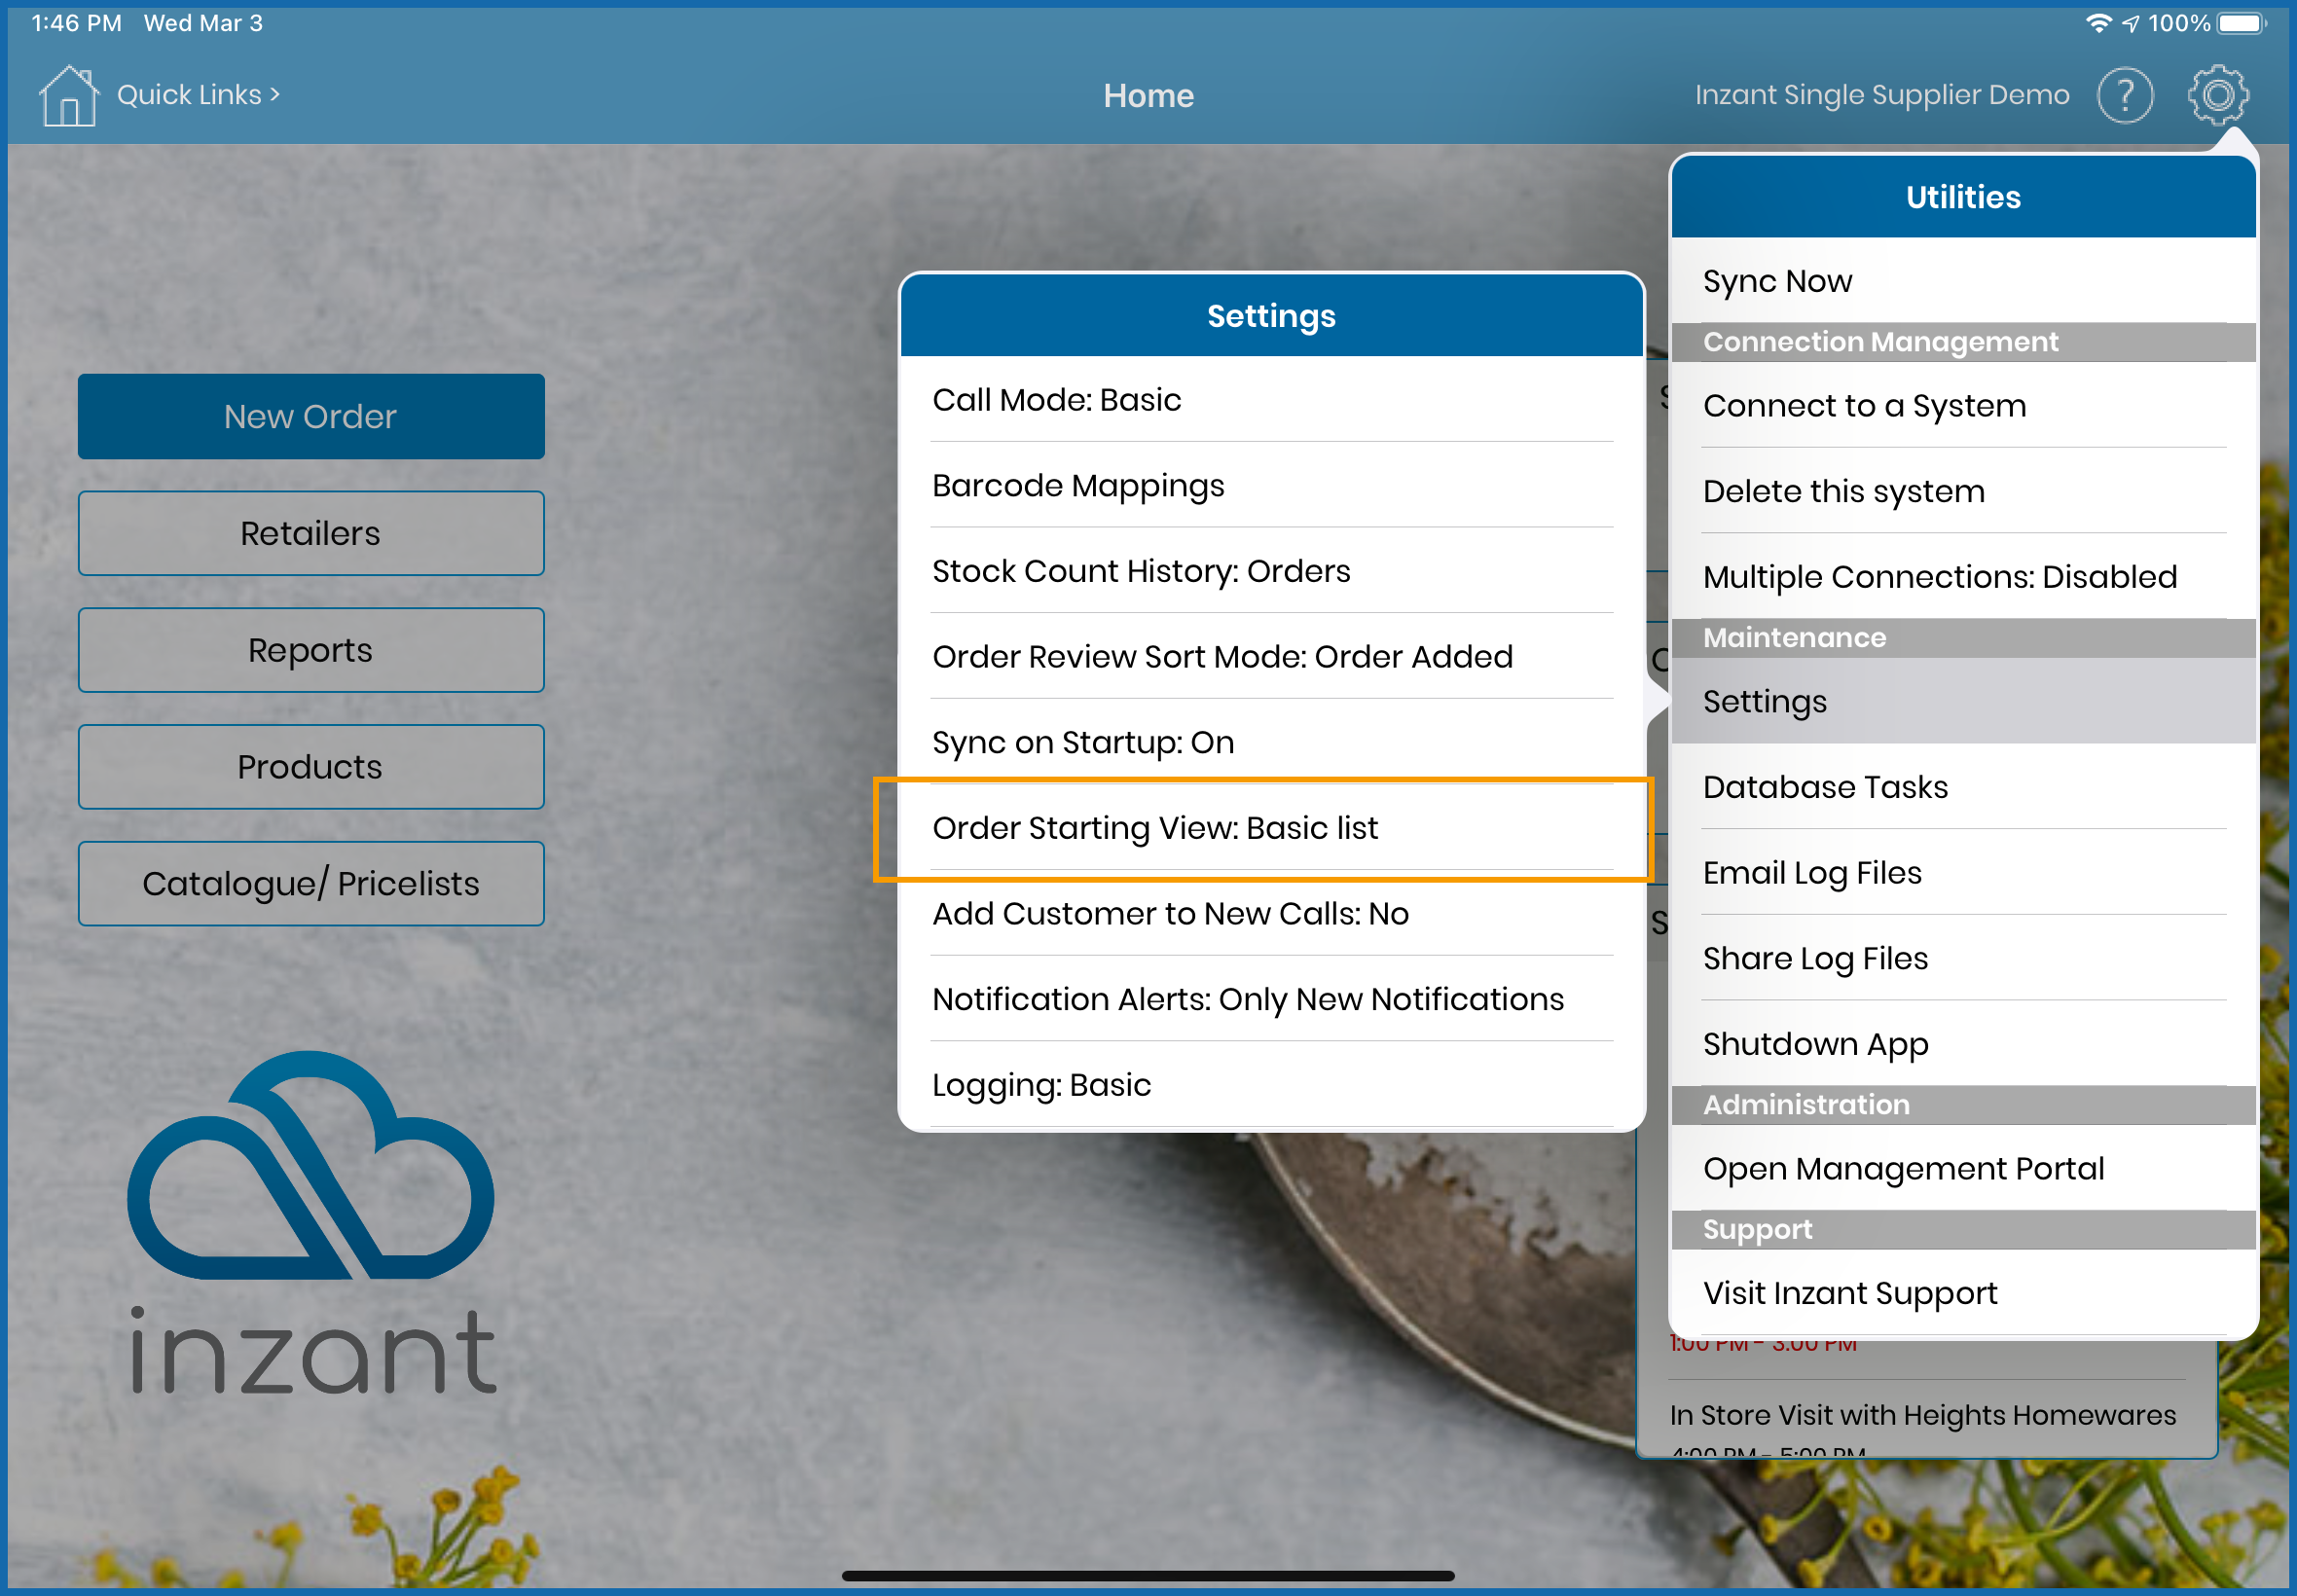Open the help question mark icon
Viewport: 2297px width, 1596px height.
2124,96
